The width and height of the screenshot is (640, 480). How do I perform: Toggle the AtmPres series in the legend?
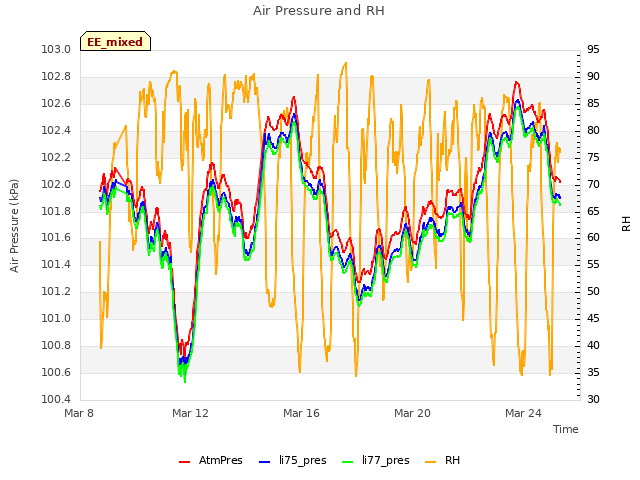[211, 460]
